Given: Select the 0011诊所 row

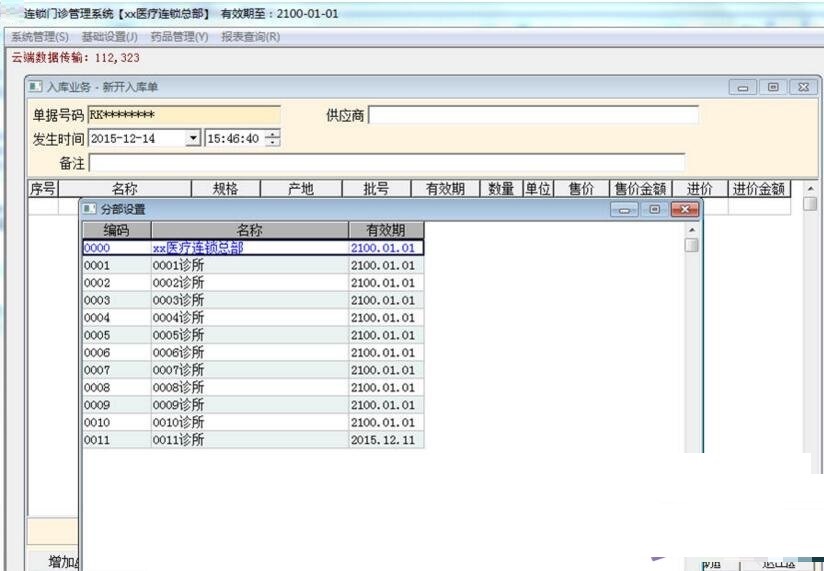Looking at the screenshot, I should [253, 440].
